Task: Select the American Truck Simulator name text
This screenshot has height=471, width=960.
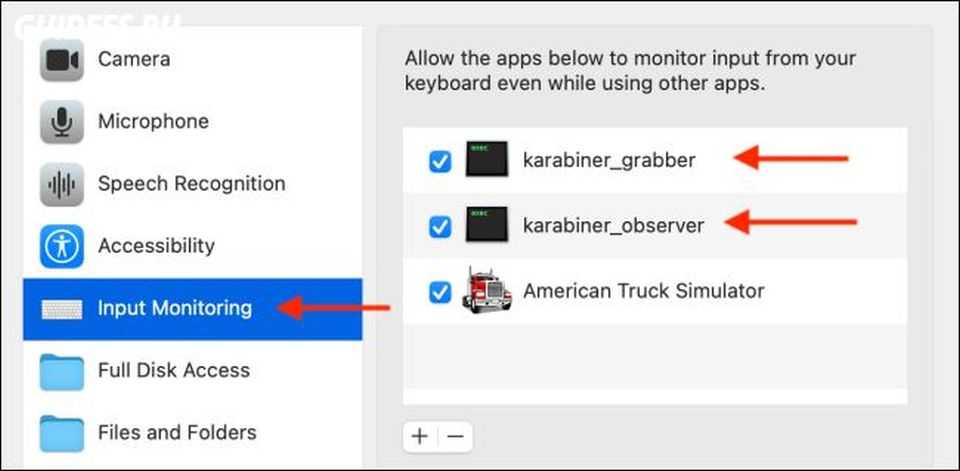Action: [643, 292]
